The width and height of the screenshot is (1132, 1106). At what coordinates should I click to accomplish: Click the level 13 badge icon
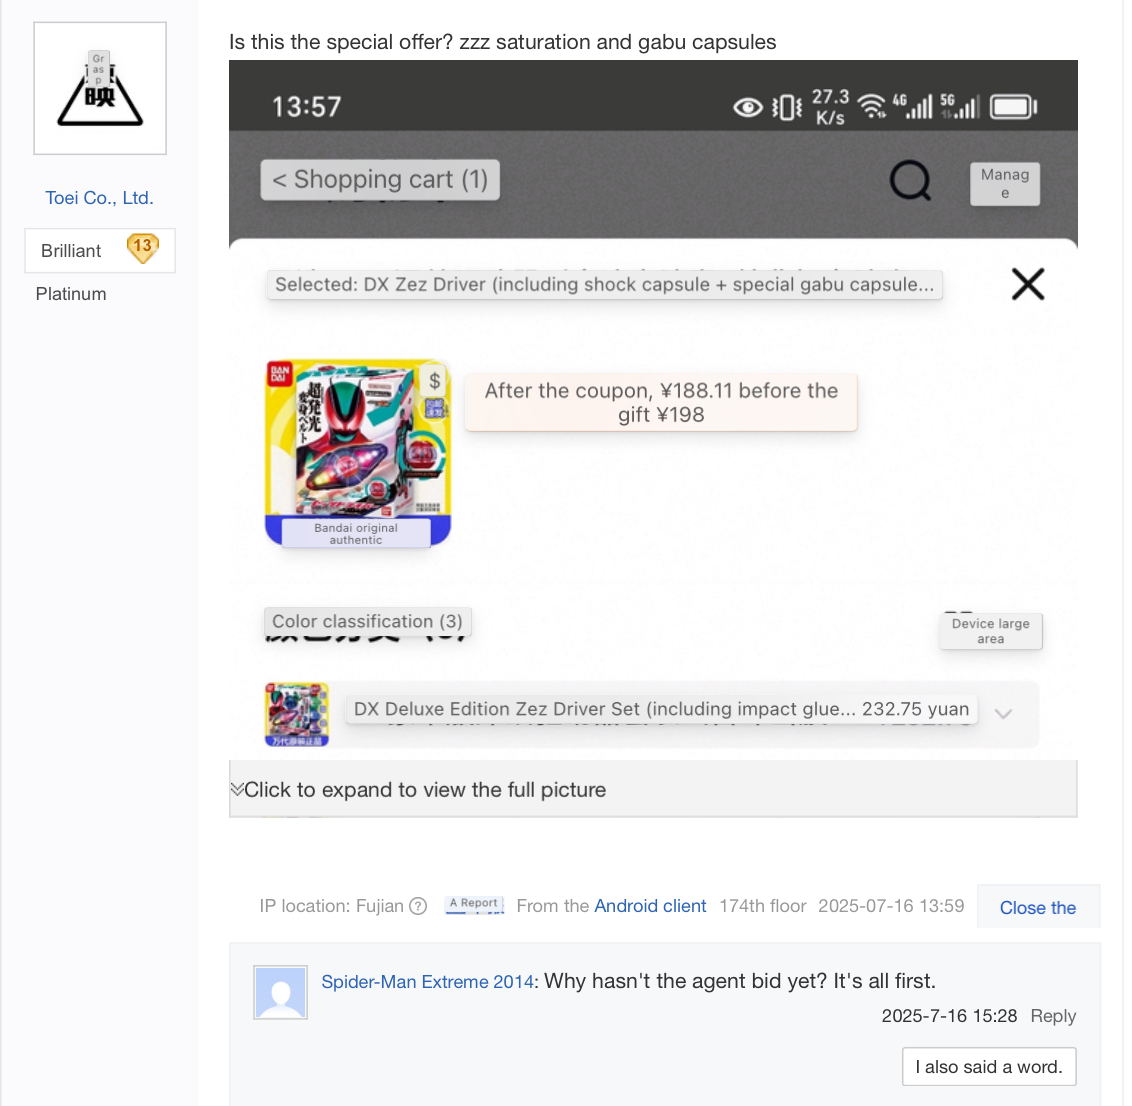pos(142,248)
